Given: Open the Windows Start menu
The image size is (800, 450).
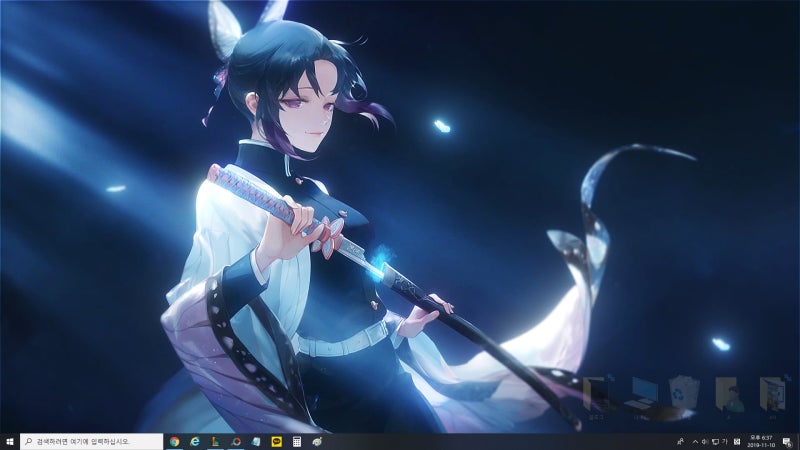Looking at the screenshot, I should [10, 442].
